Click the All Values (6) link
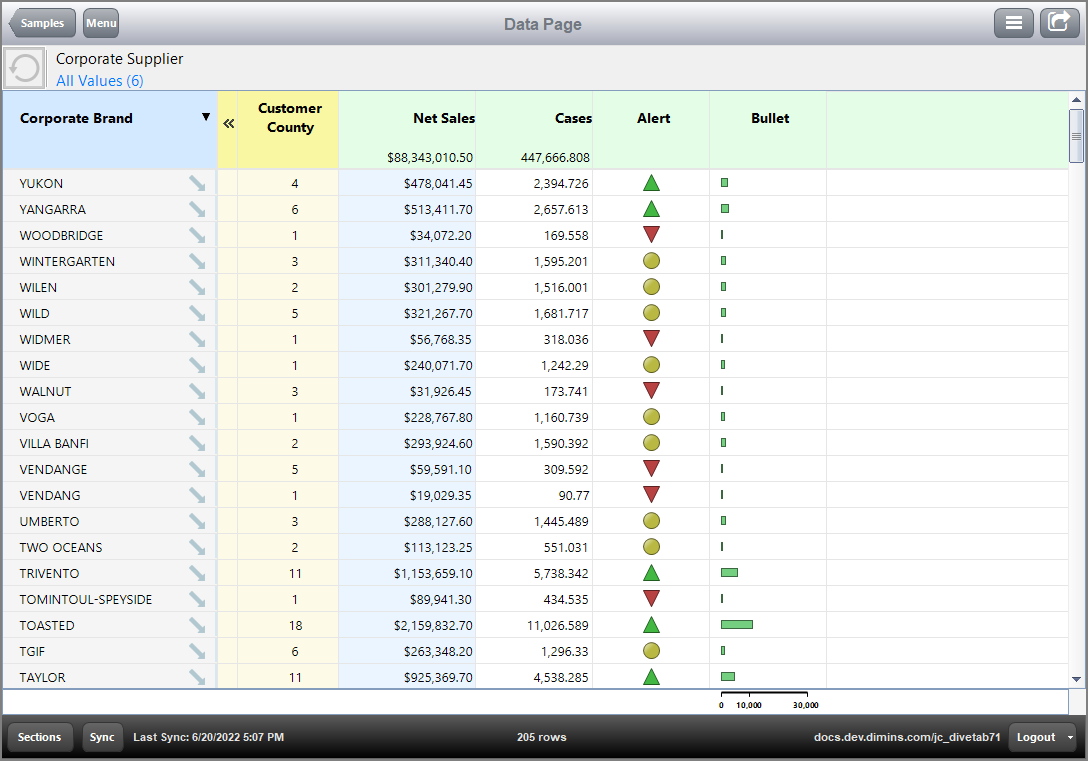Image resolution: width=1088 pixels, height=761 pixels. point(99,80)
